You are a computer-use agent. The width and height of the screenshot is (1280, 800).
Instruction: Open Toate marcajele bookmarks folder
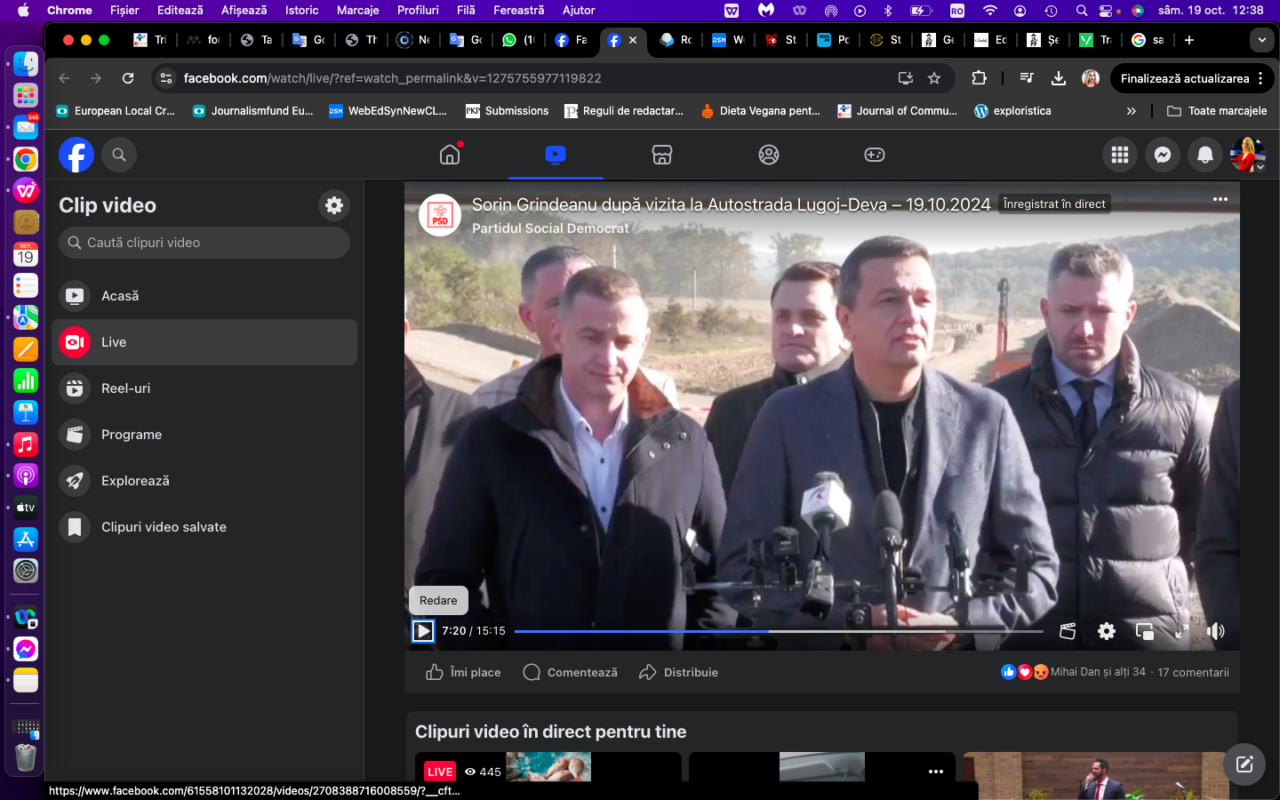[x=1217, y=111]
